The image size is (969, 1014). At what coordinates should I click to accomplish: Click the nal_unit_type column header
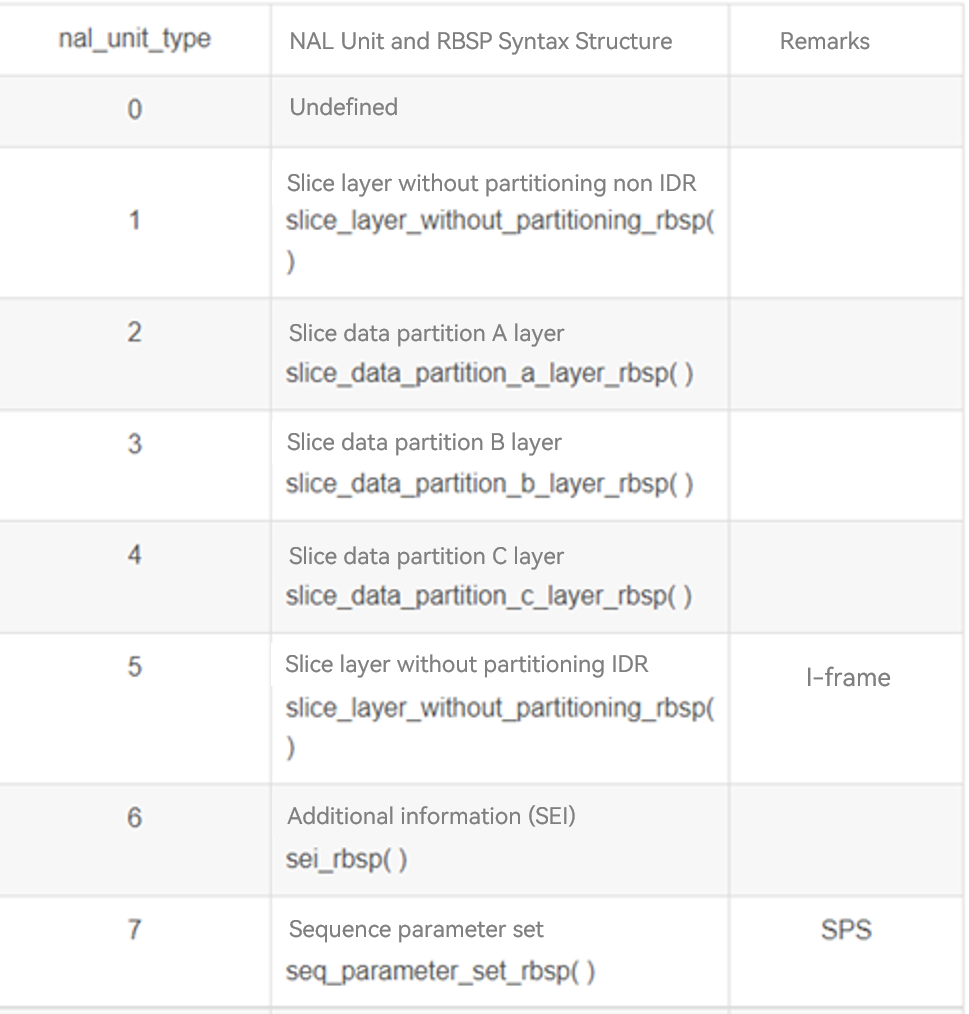point(135,39)
